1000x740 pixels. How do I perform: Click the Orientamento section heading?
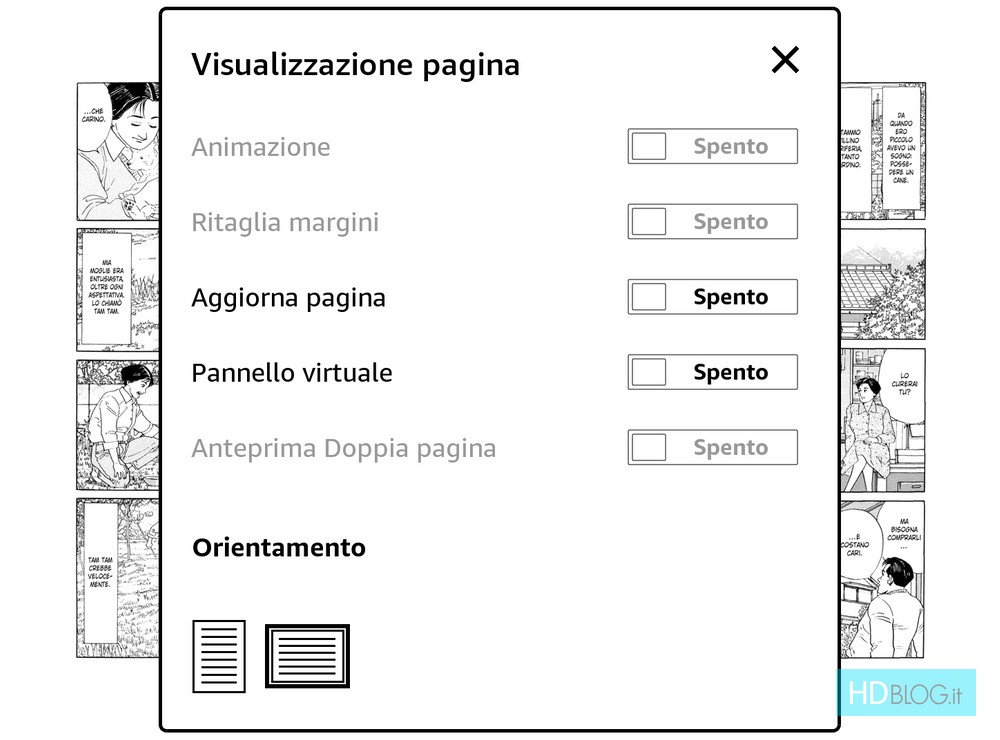[278, 548]
